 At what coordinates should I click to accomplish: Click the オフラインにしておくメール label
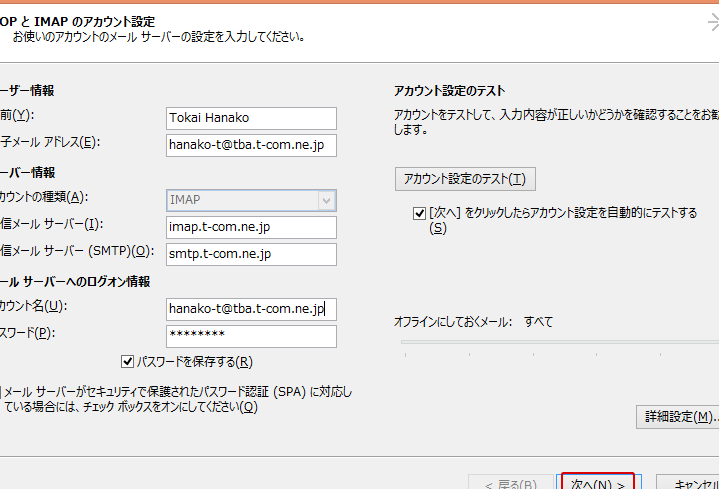point(452,322)
